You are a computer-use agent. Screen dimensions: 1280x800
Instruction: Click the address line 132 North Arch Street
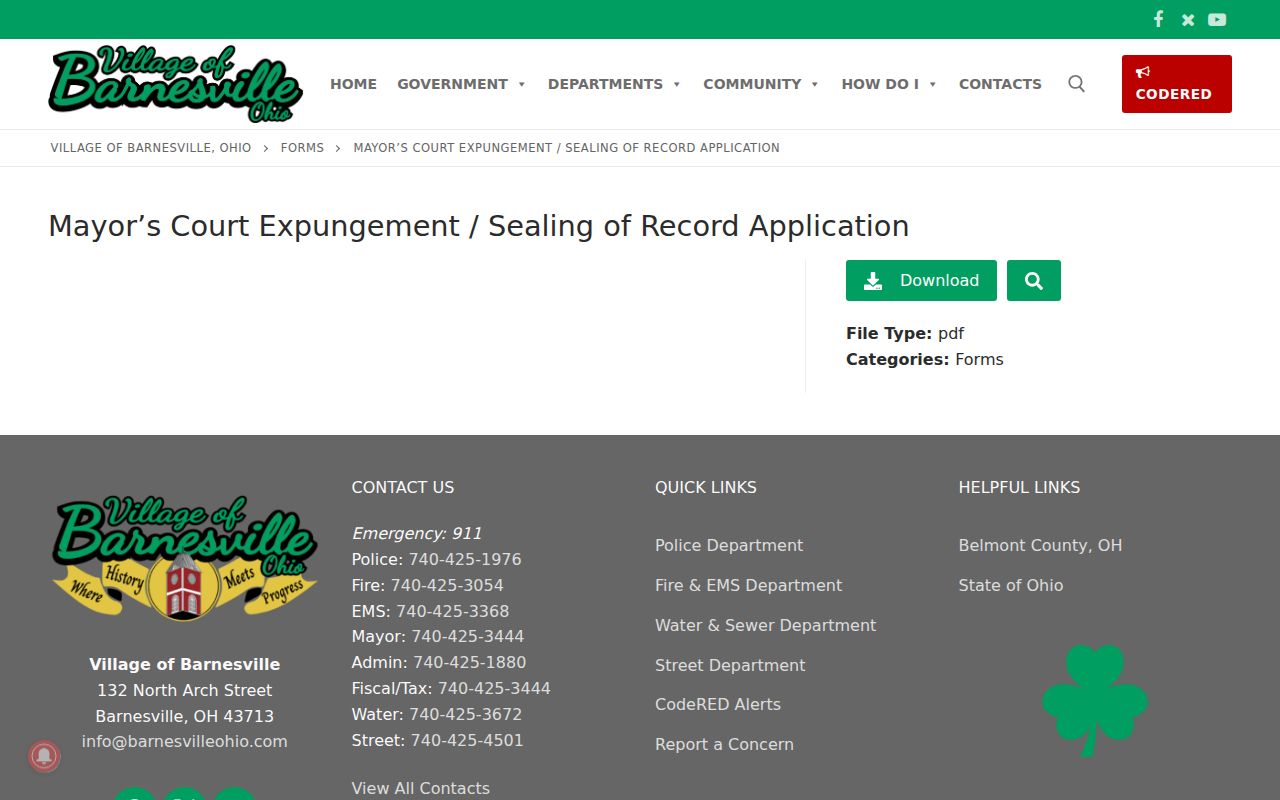click(185, 690)
